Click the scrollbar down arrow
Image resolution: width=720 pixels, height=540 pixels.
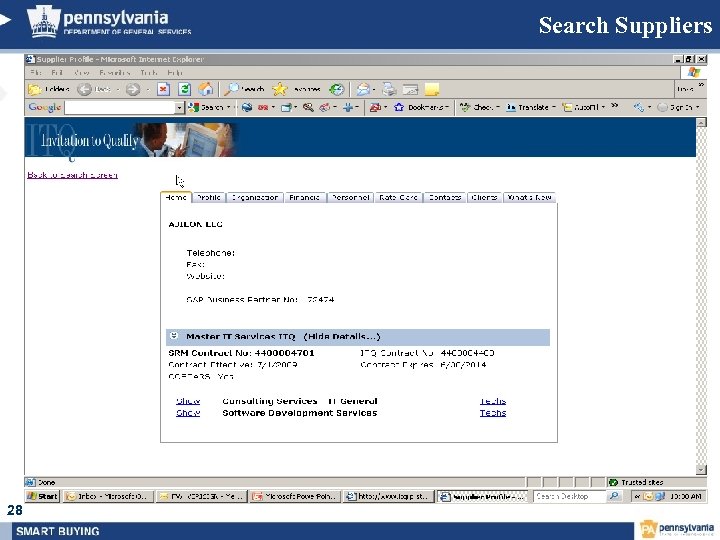[701, 469]
